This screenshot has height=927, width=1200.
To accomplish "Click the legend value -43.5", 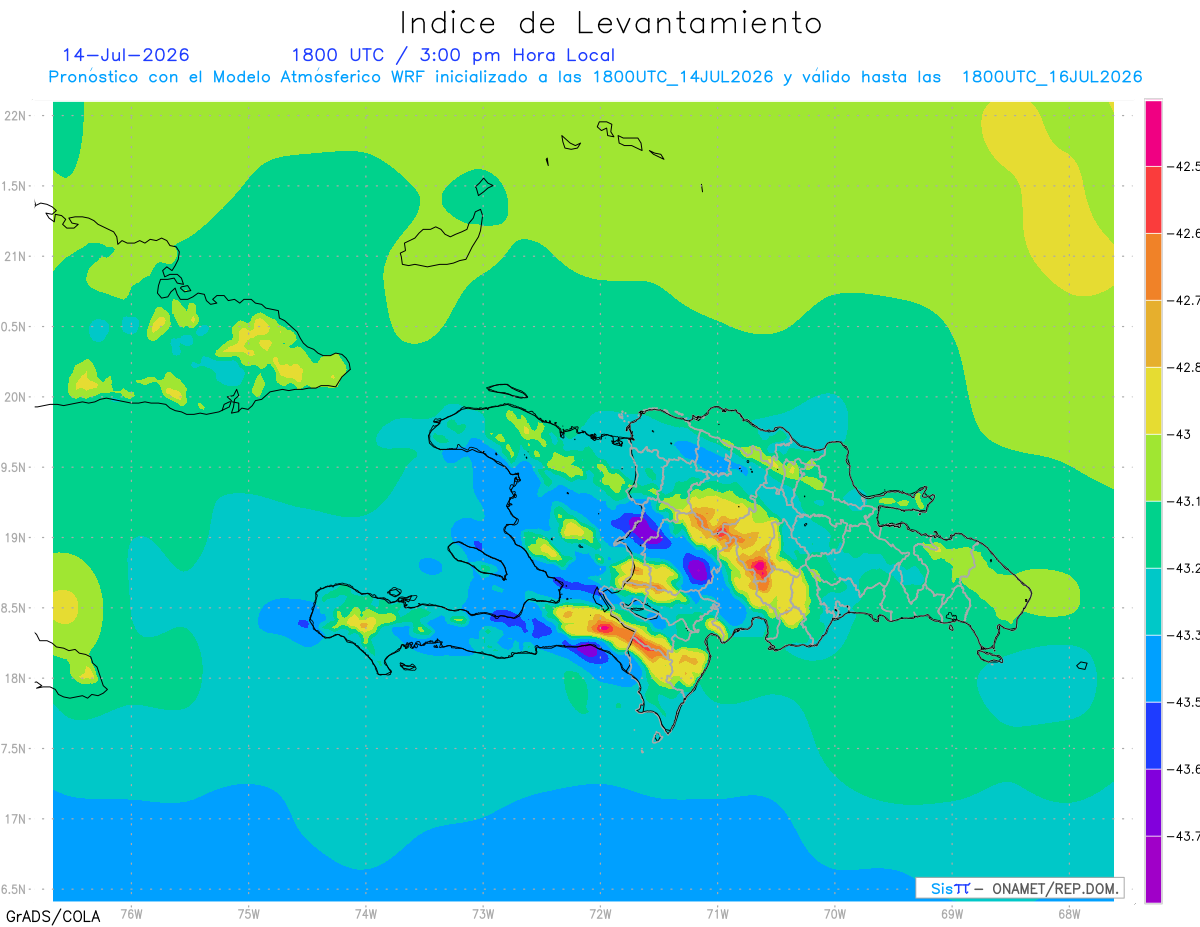I will point(1185,702).
